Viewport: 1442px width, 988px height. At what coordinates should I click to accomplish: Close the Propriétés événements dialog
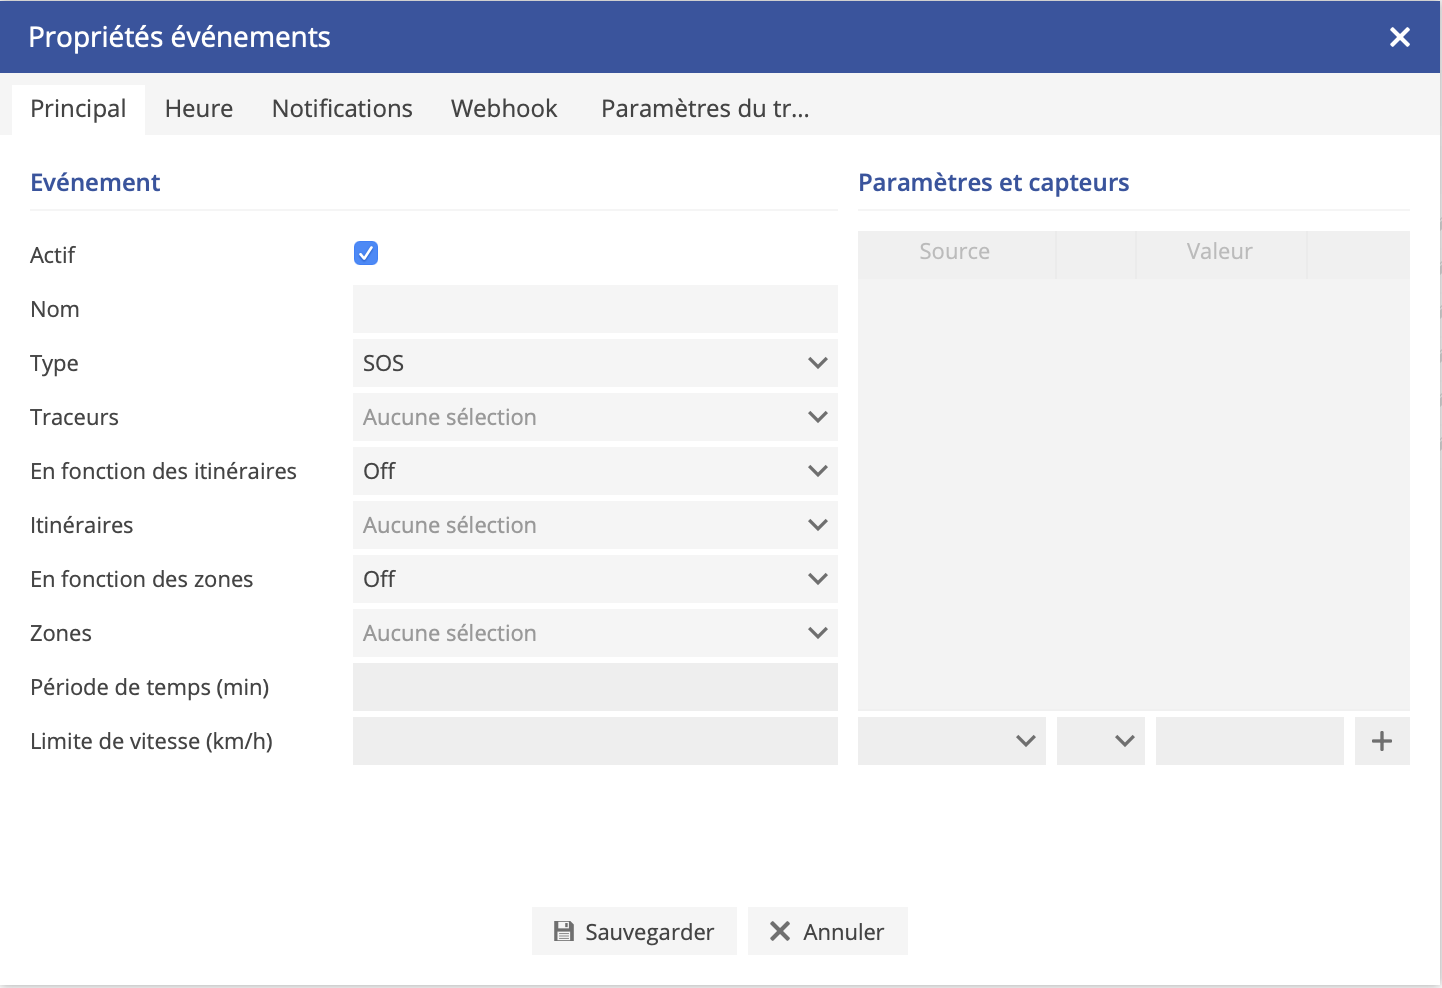pyautogui.click(x=1399, y=37)
